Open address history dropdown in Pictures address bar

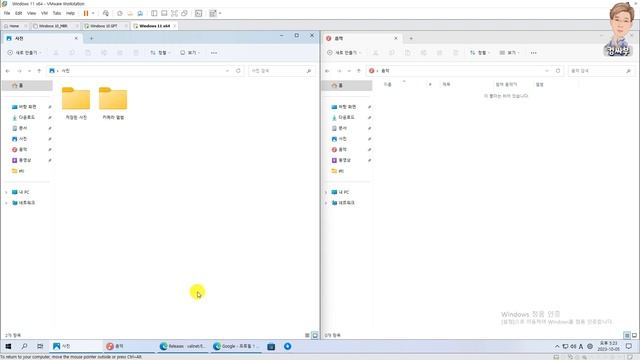(x=227, y=71)
